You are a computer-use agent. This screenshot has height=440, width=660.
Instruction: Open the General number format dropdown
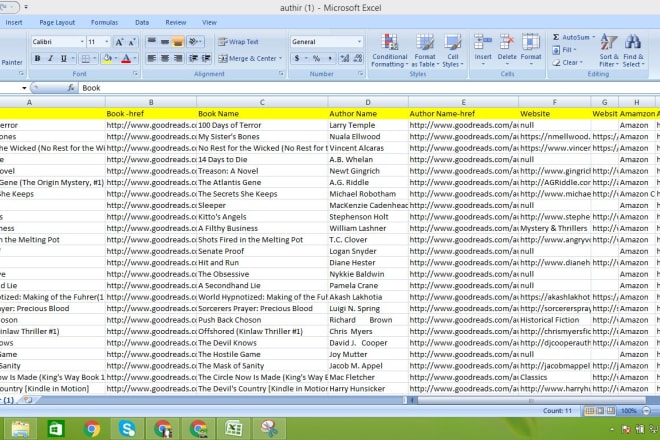(359, 42)
